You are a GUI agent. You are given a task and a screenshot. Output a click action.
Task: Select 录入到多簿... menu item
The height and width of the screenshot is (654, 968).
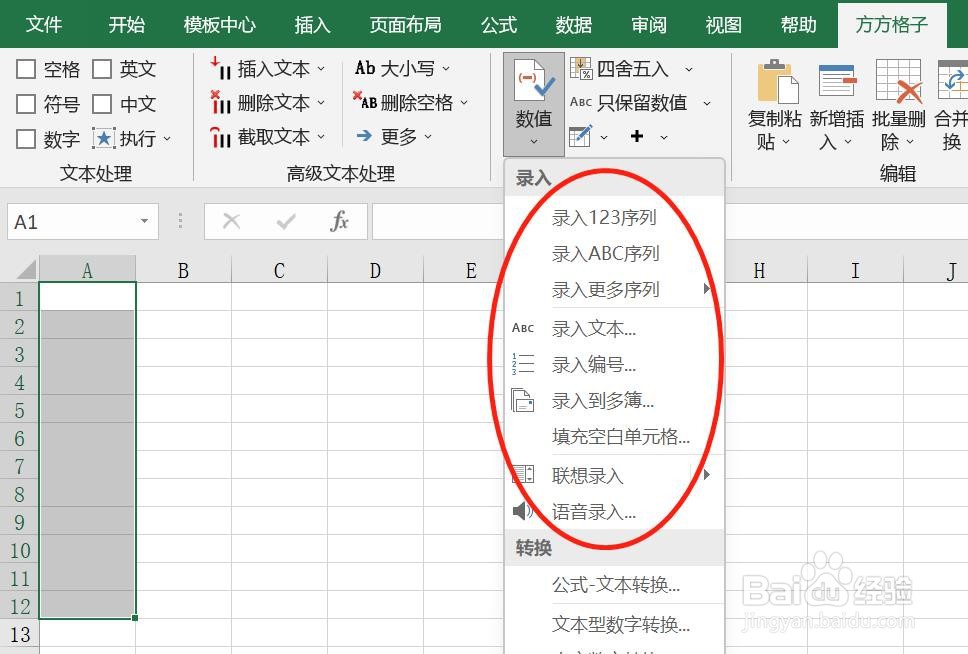tap(614, 401)
